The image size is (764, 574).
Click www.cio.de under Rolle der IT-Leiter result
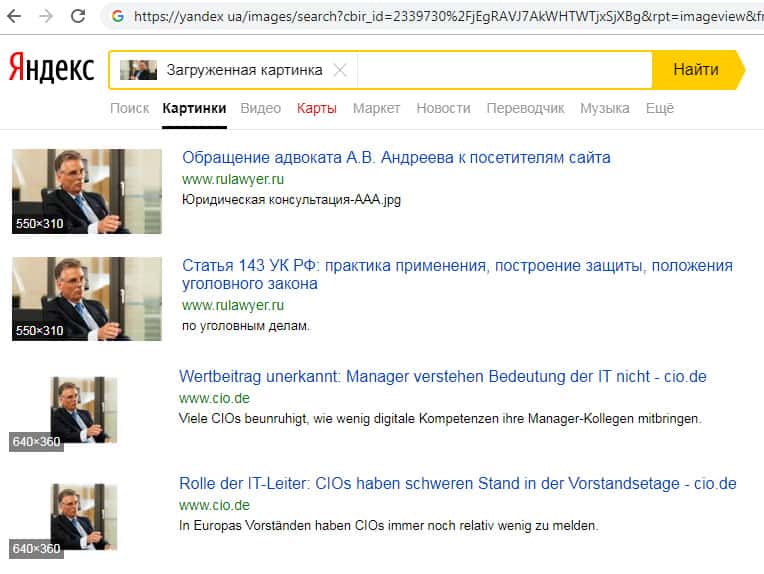coord(214,505)
